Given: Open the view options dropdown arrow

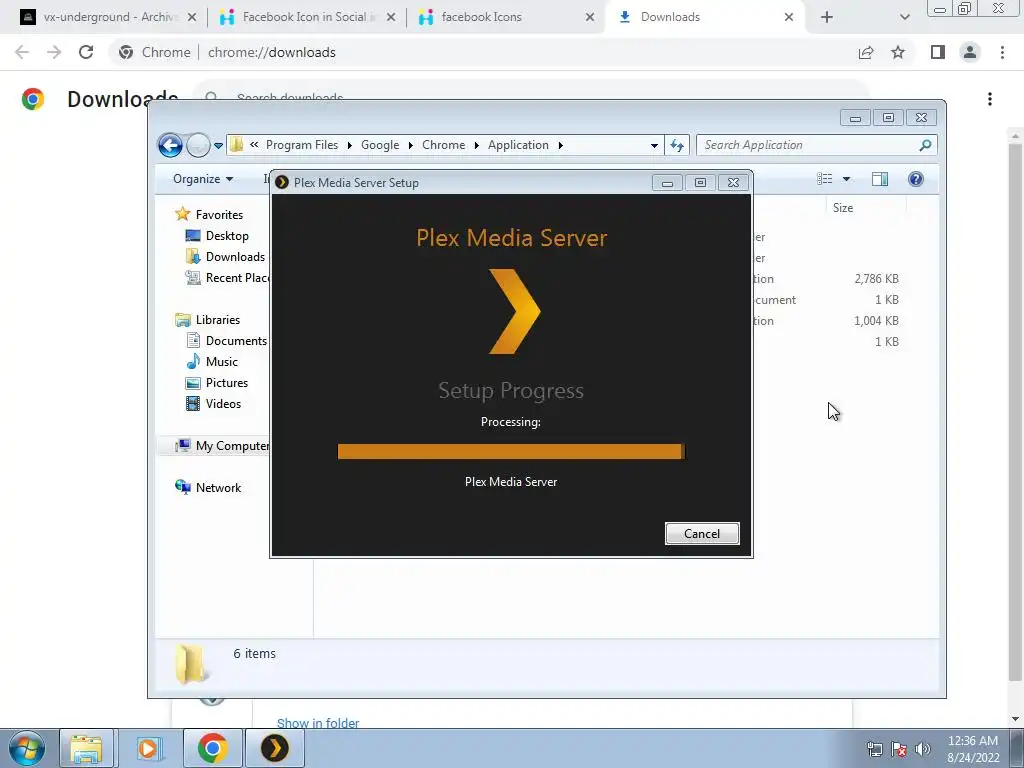Looking at the screenshot, I should pos(846,179).
